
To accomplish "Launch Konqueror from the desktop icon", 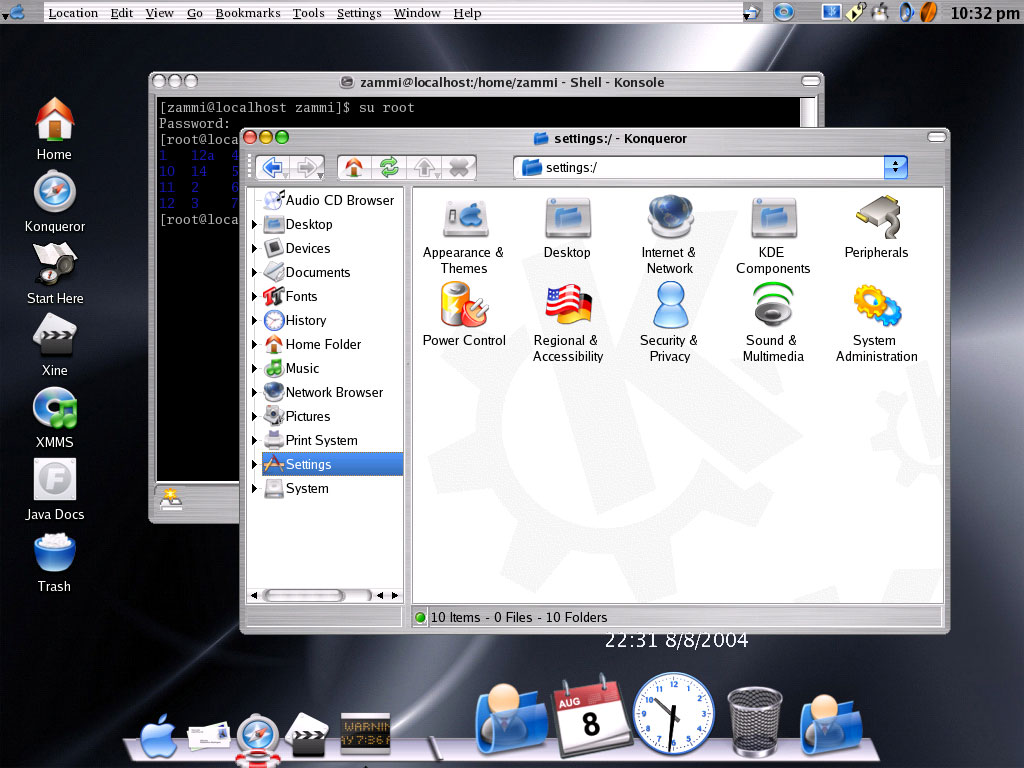I will [x=55, y=202].
